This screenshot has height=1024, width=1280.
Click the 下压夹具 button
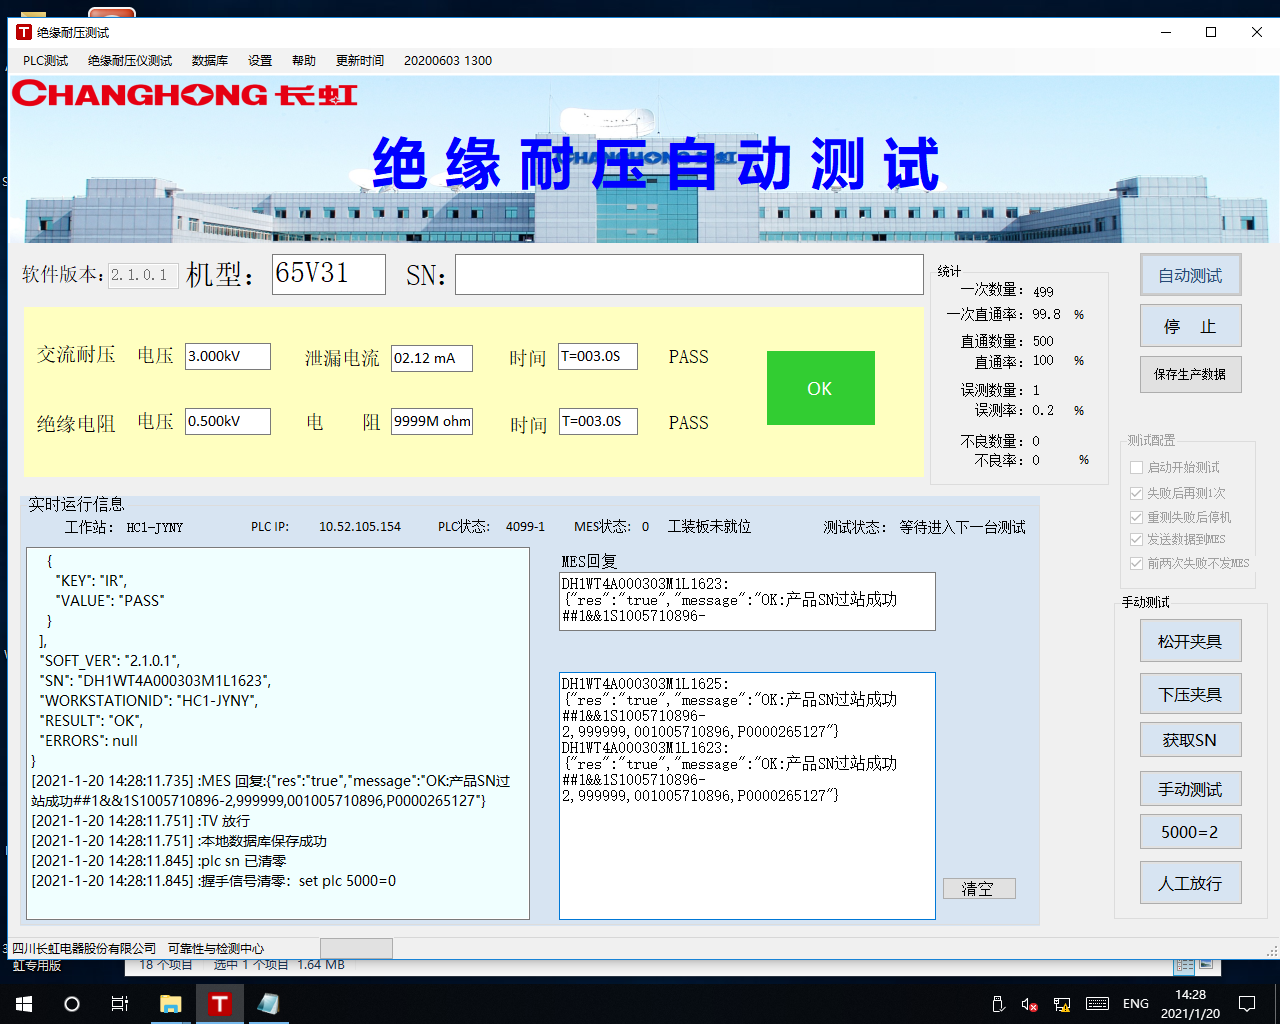point(1190,694)
